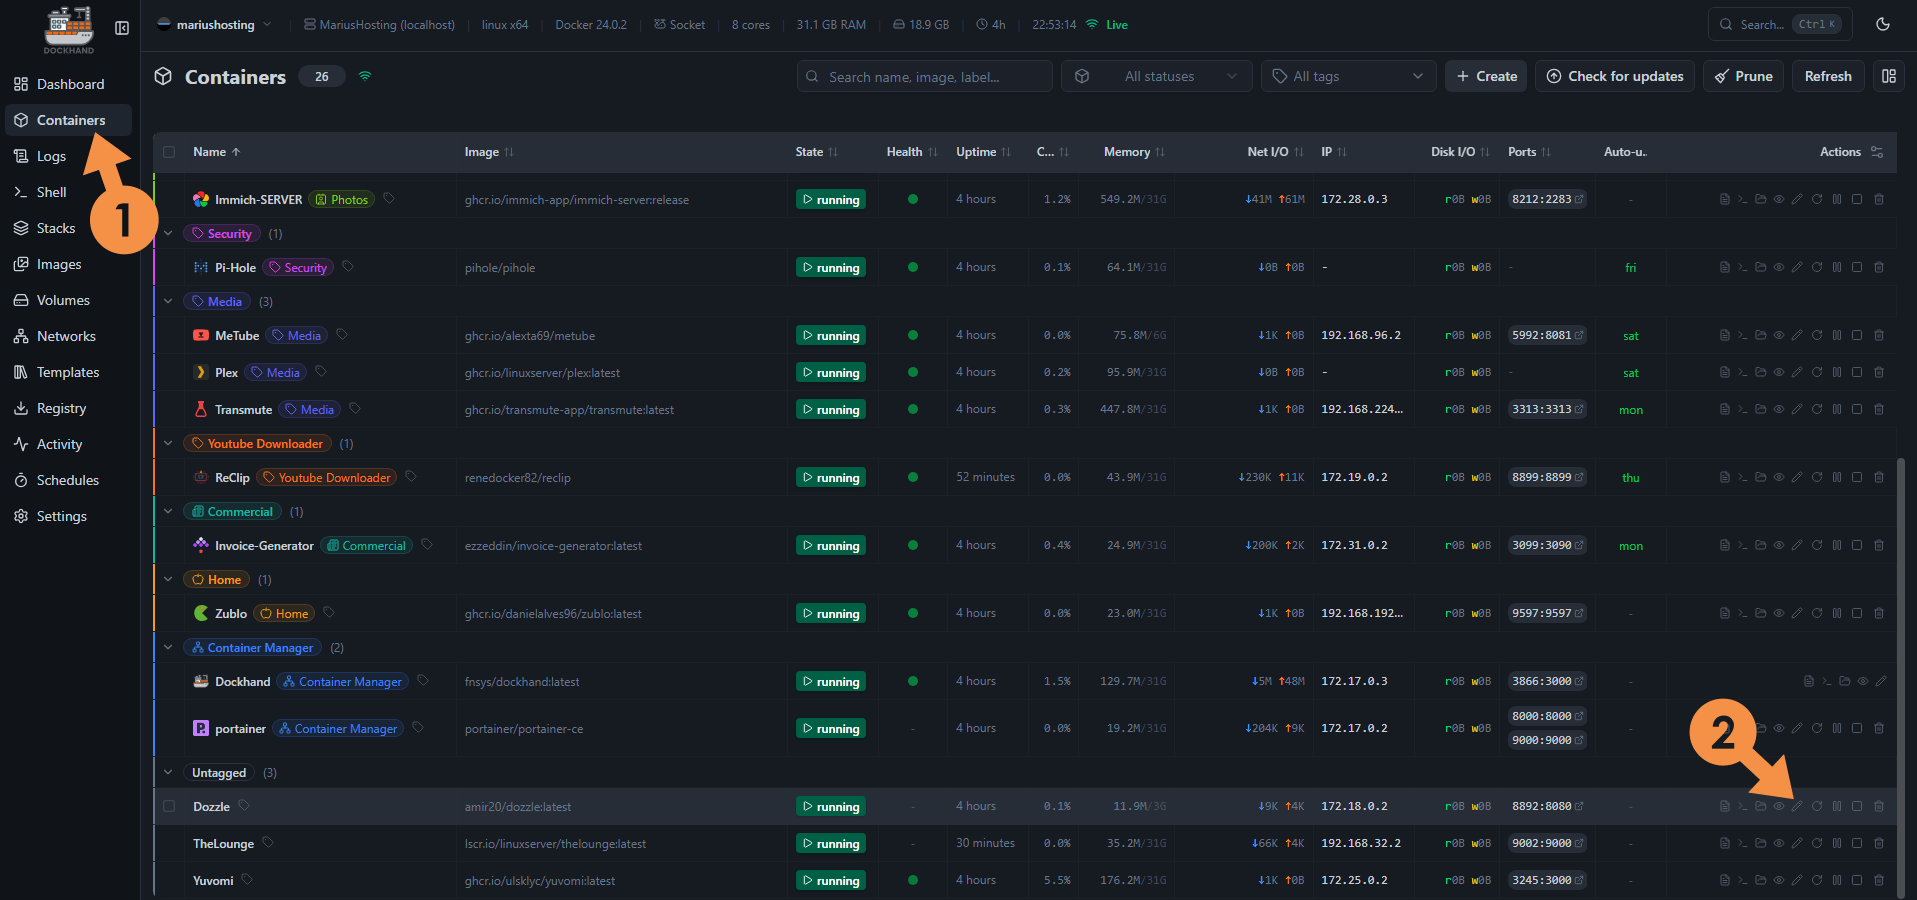Stop the ReClip container
Image resolution: width=1917 pixels, height=900 pixels.
pyautogui.click(x=1857, y=477)
